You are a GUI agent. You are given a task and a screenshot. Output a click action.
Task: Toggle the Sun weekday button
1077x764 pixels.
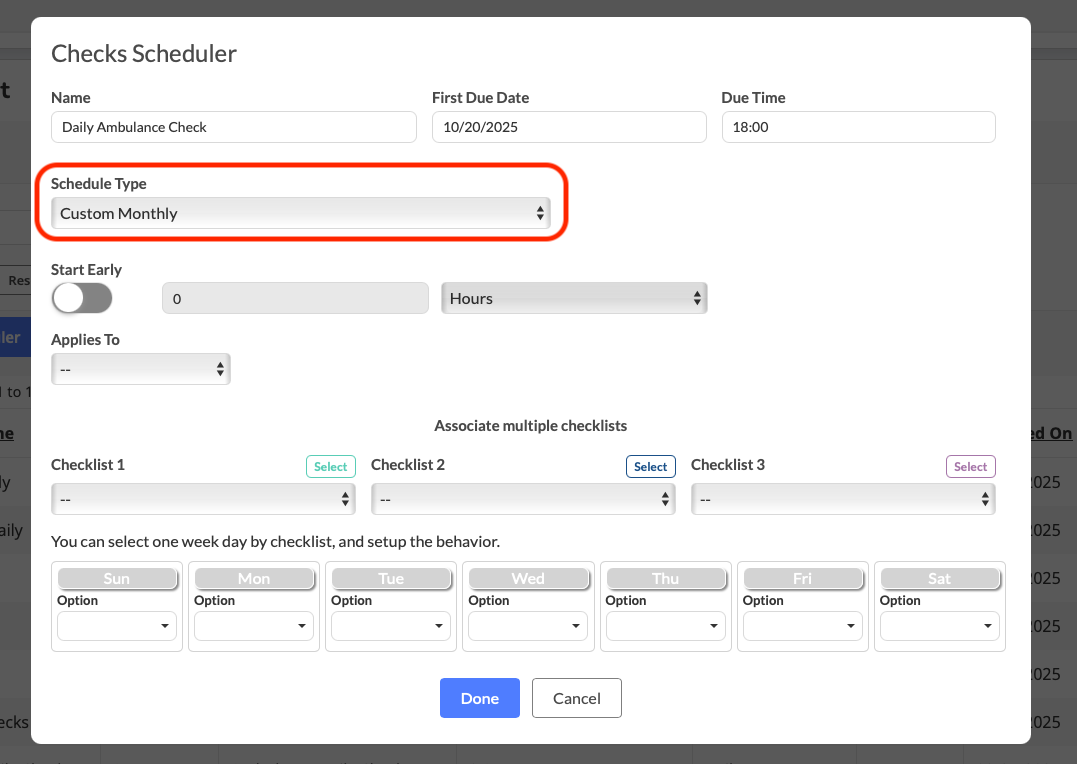[117, 578]
